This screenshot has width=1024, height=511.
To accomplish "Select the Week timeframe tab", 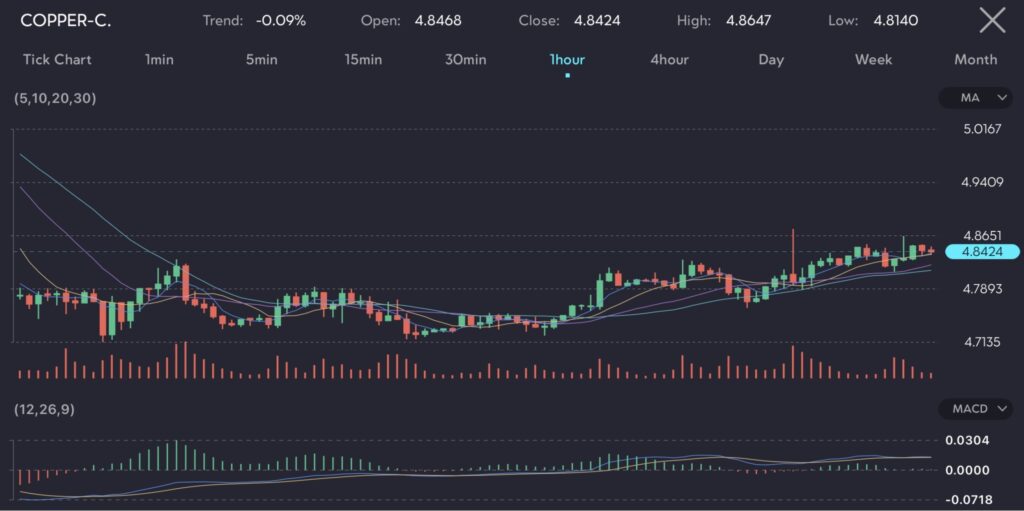I will (x=873, y=60).
